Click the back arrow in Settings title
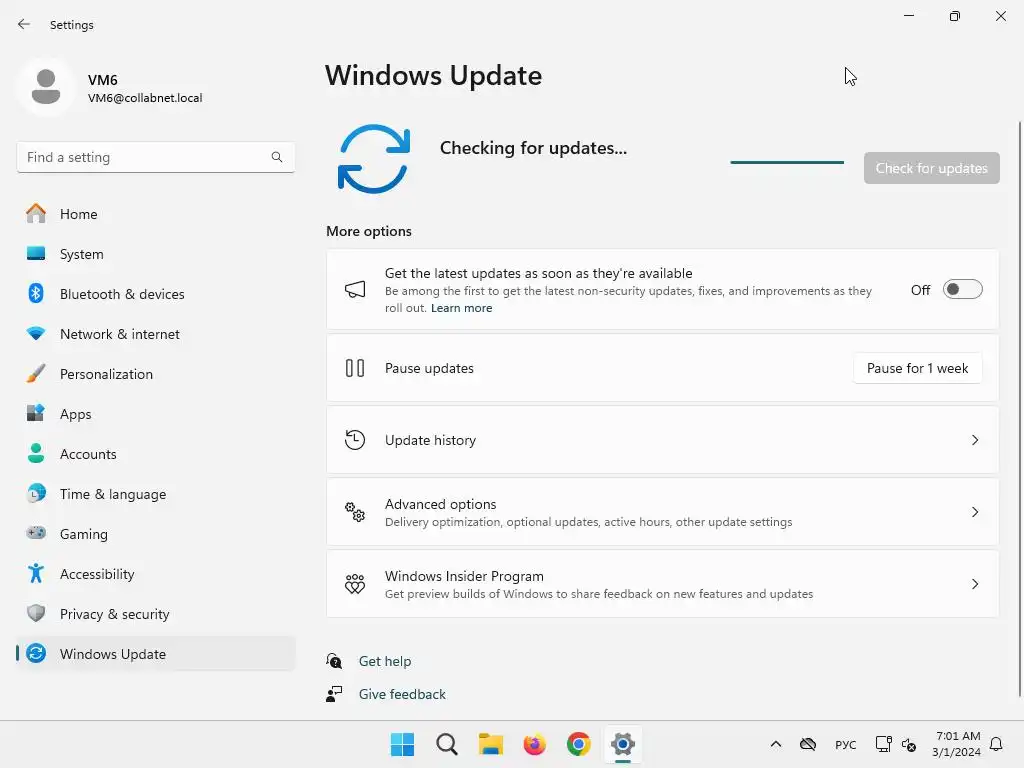This screenshot has width=1024, height=768. coord(24,24)
